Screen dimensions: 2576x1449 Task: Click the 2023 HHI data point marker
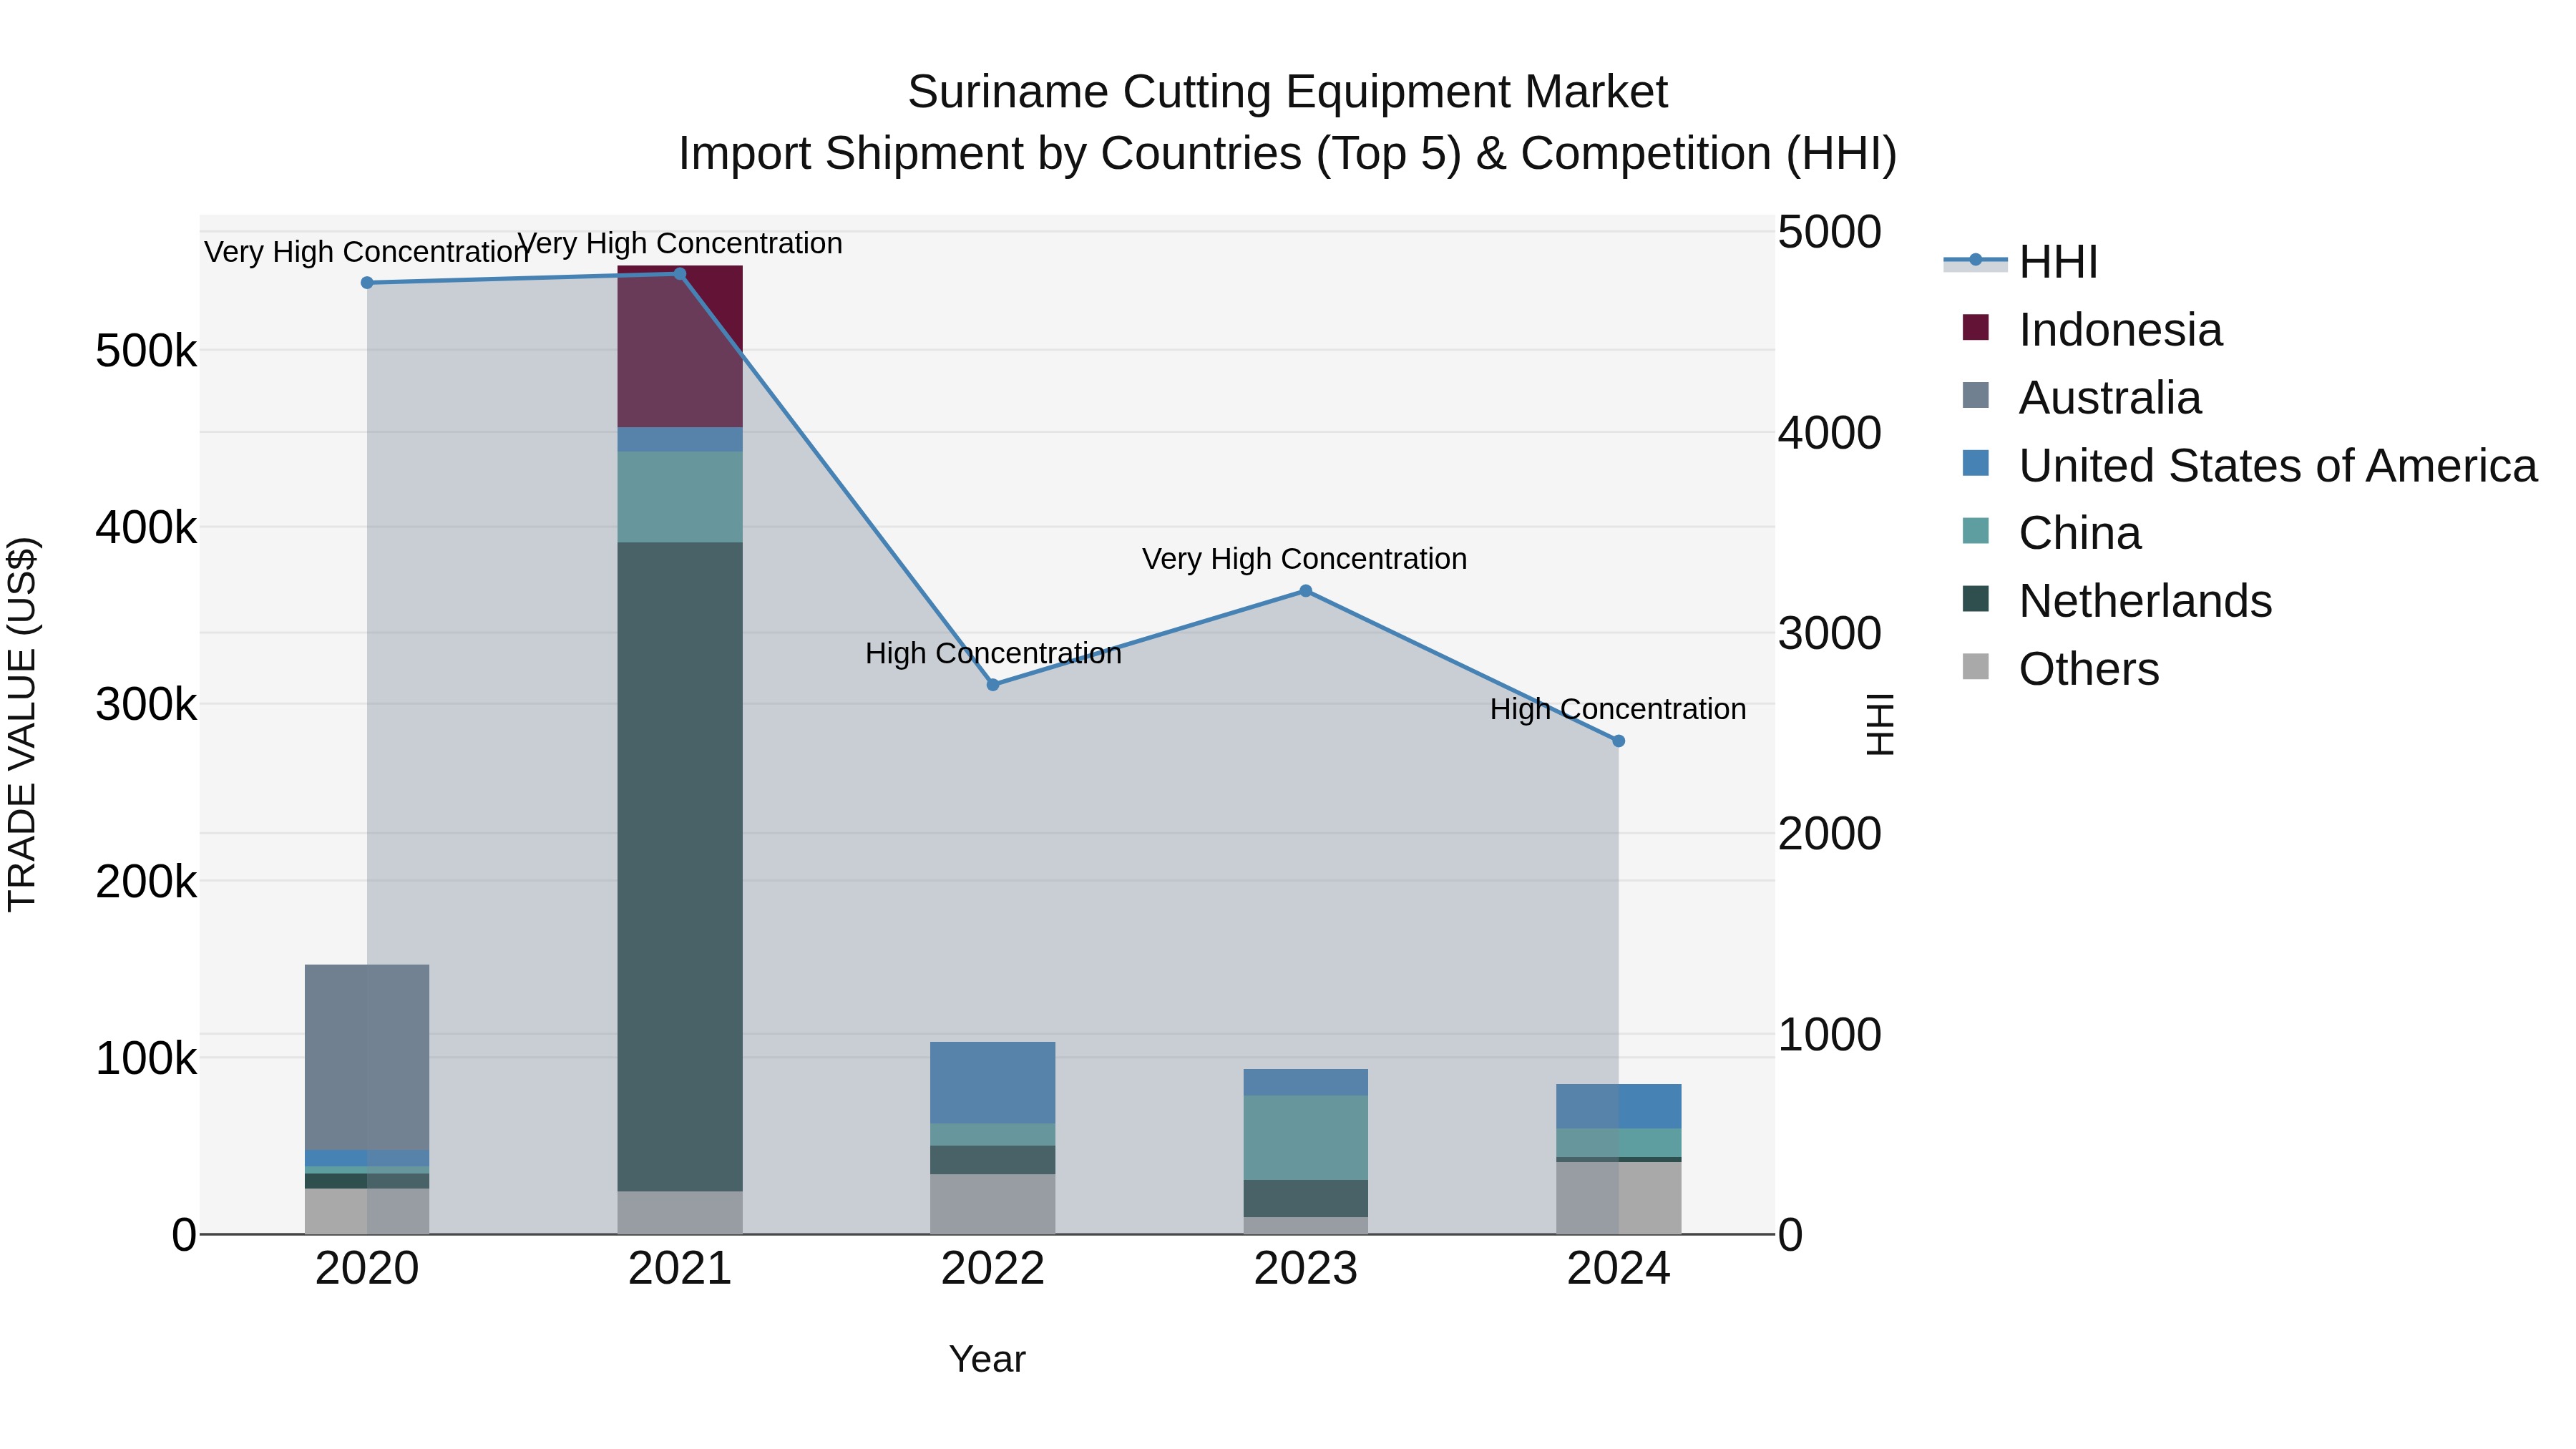1305,591
